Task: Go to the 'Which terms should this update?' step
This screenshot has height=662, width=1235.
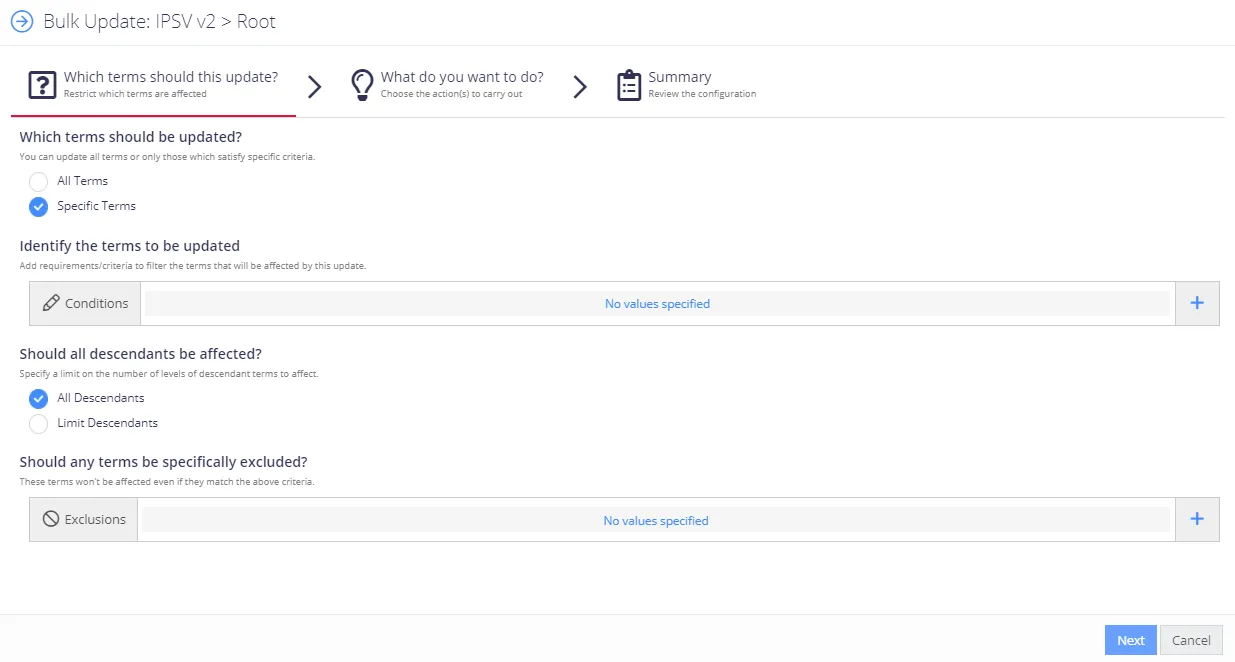Action: [x=154, y=85]
